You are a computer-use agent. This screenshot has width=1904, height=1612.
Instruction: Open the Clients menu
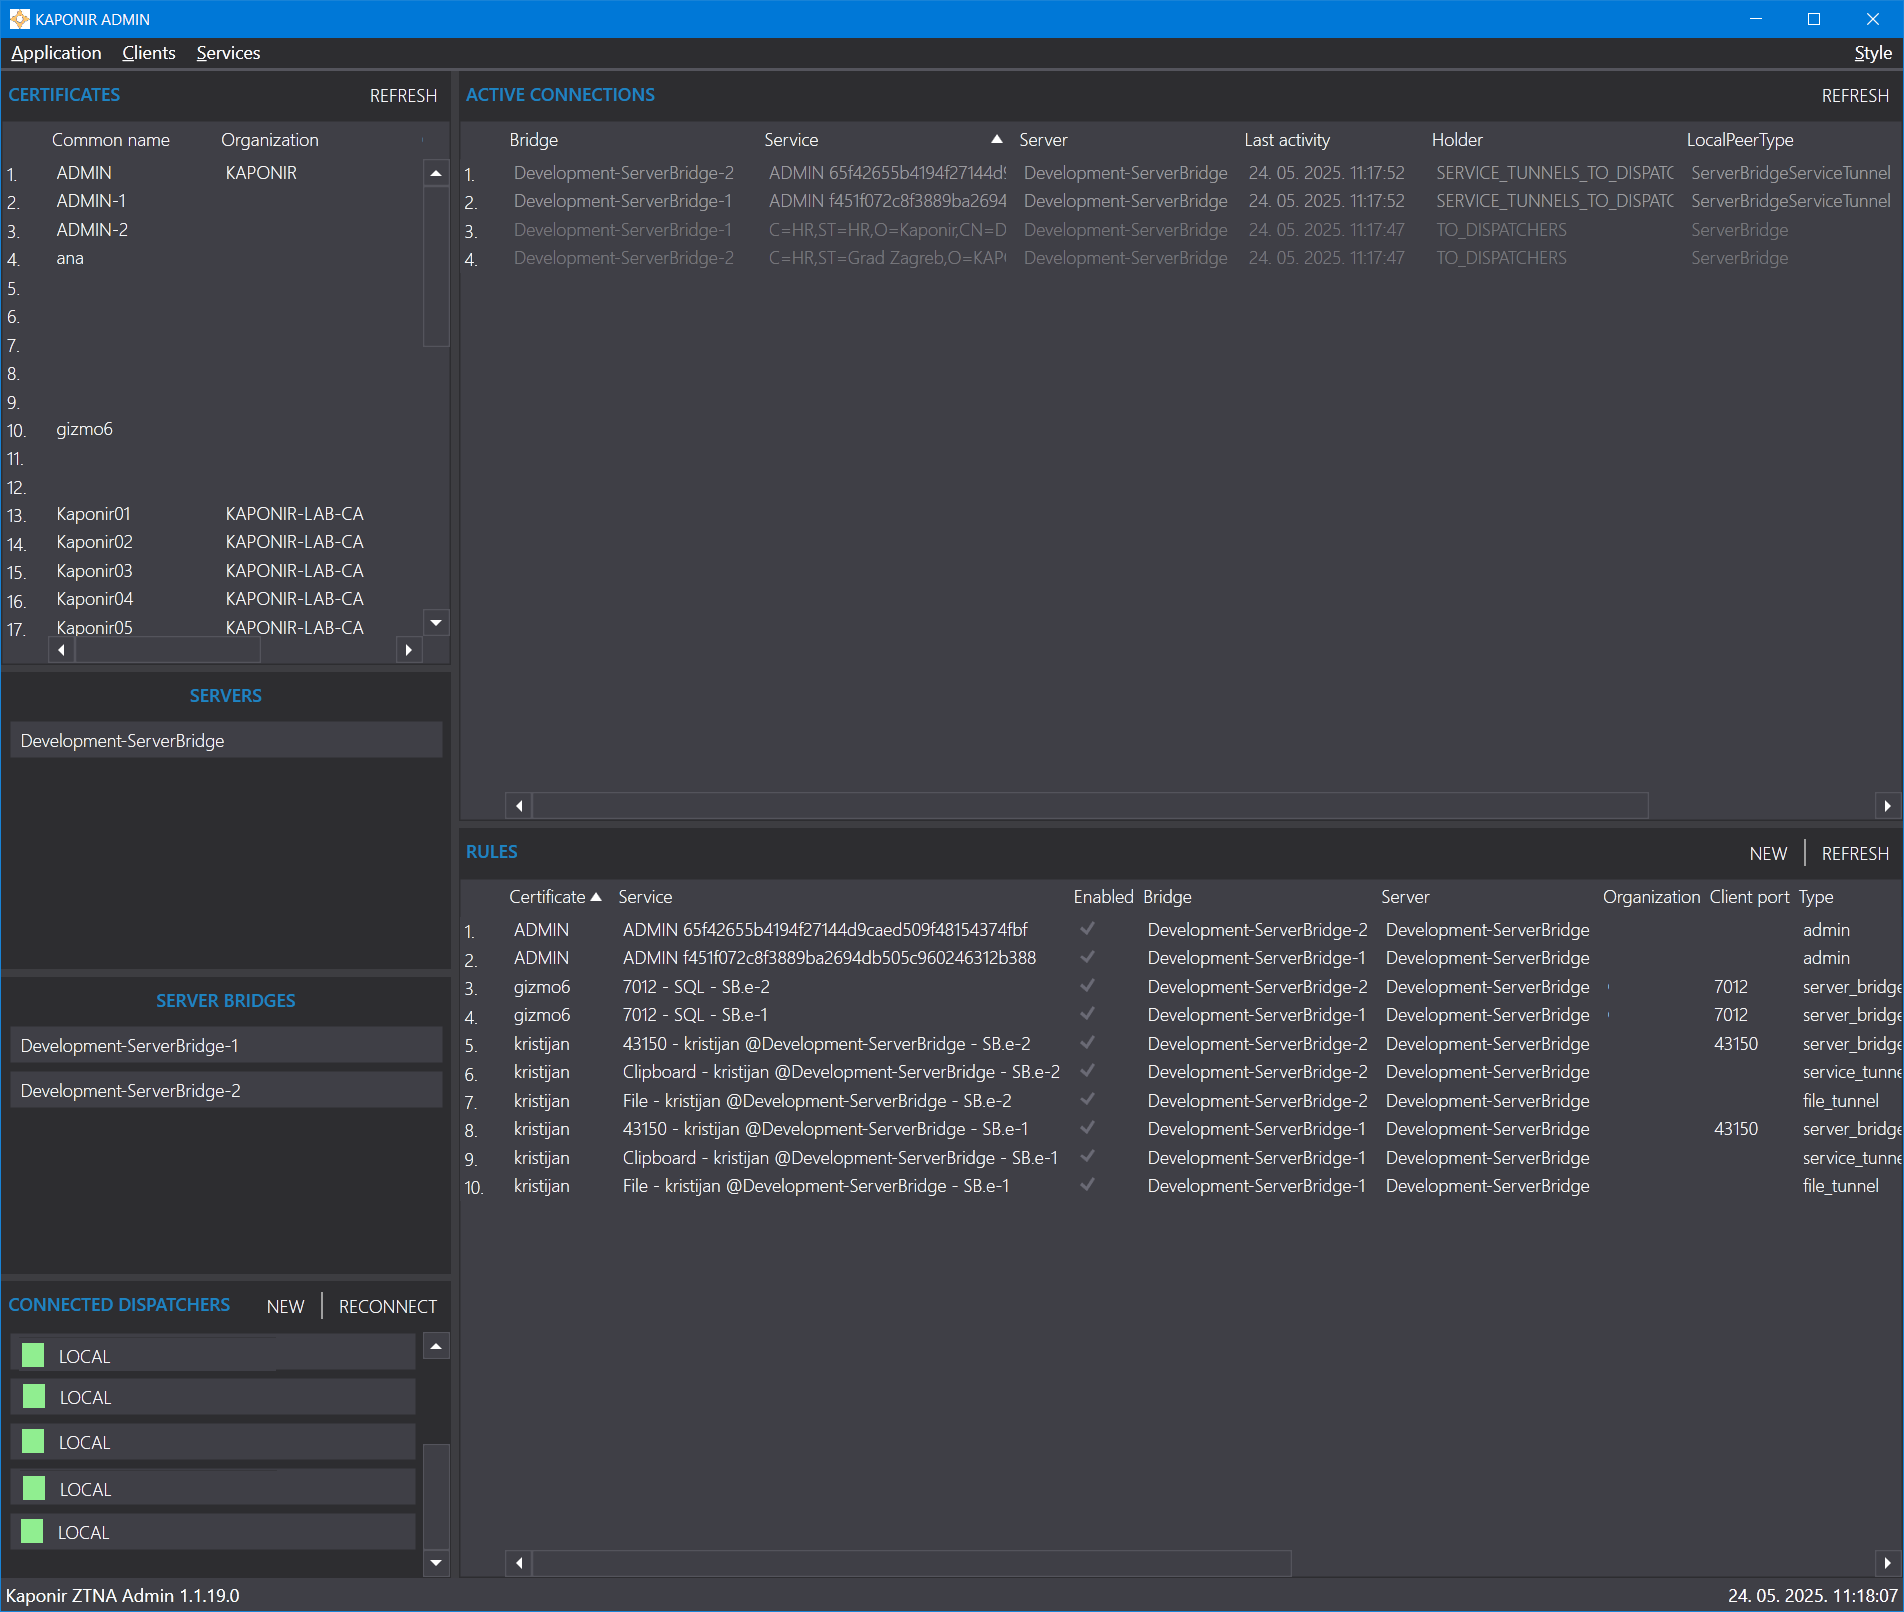pyautogui.click(x=148, y=53)
